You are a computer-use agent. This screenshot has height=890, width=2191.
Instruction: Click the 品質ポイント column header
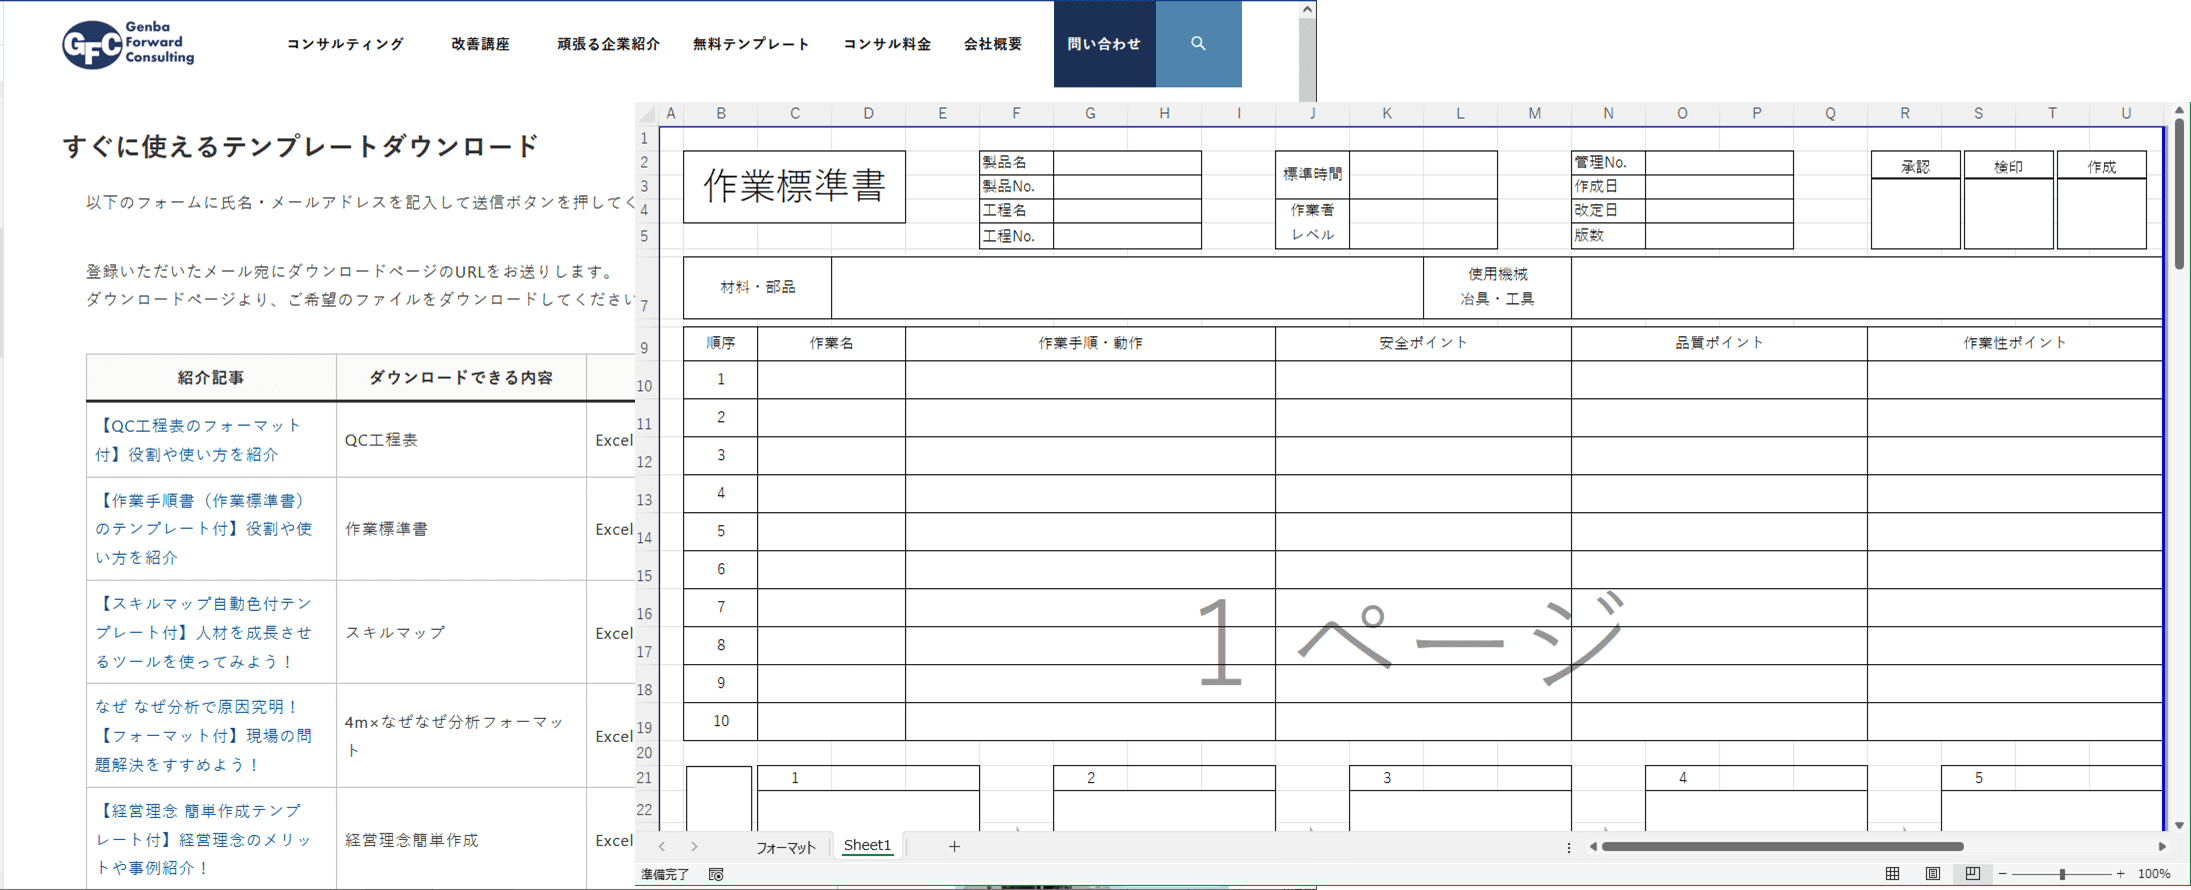[1719, 343]
